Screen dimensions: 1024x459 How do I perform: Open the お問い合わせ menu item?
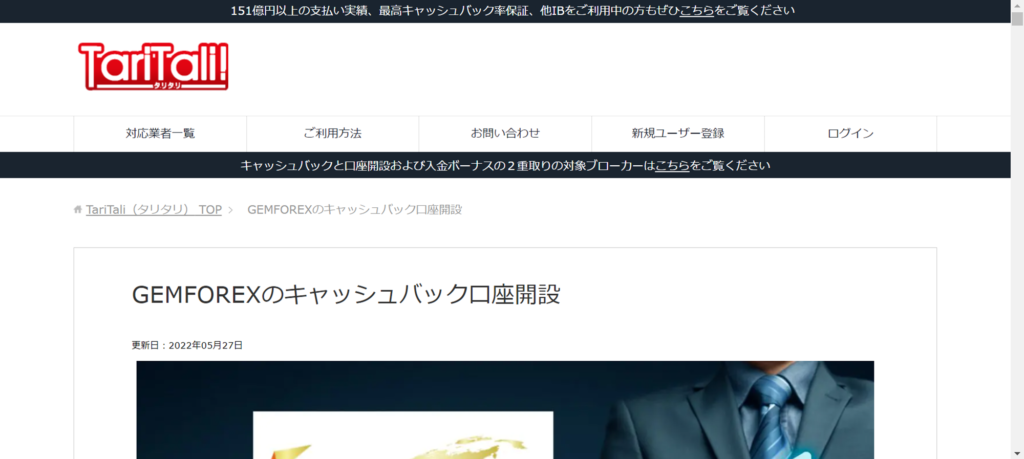[505, 133]
